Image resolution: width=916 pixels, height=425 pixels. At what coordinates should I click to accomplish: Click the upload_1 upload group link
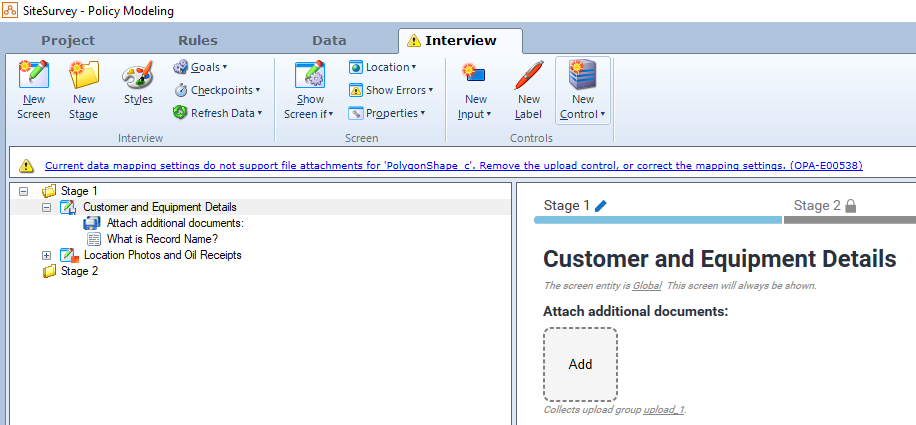pos(664,410)
